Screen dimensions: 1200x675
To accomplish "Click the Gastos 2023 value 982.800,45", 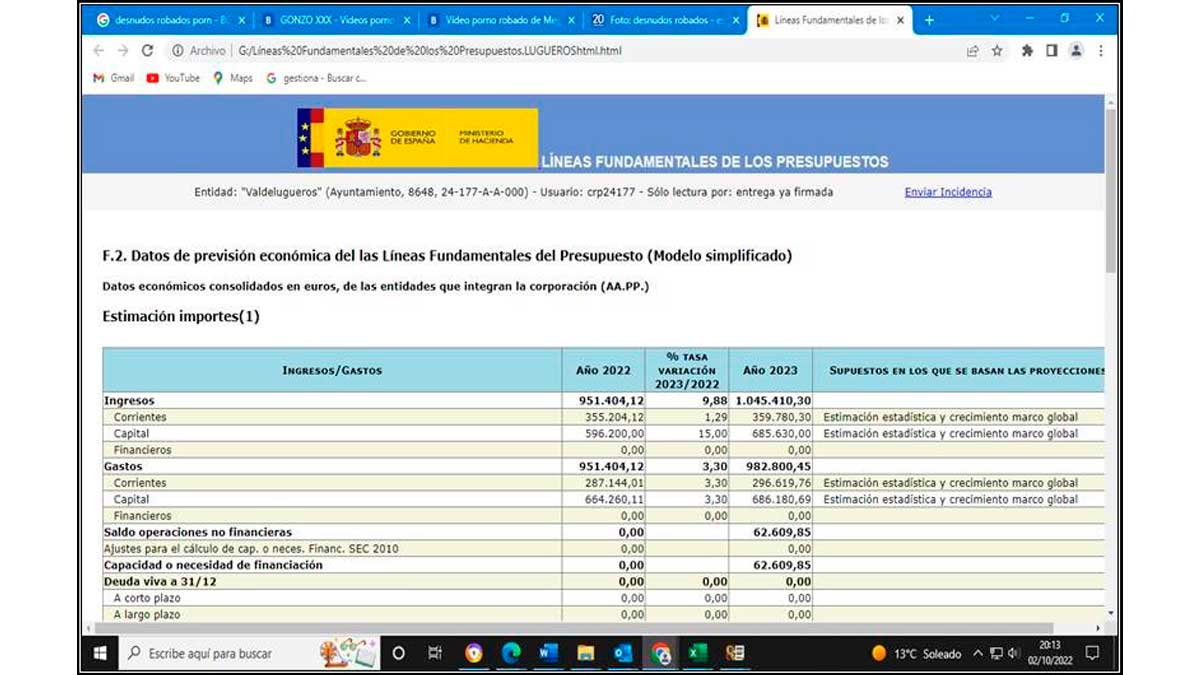I will tap(779, 466).
